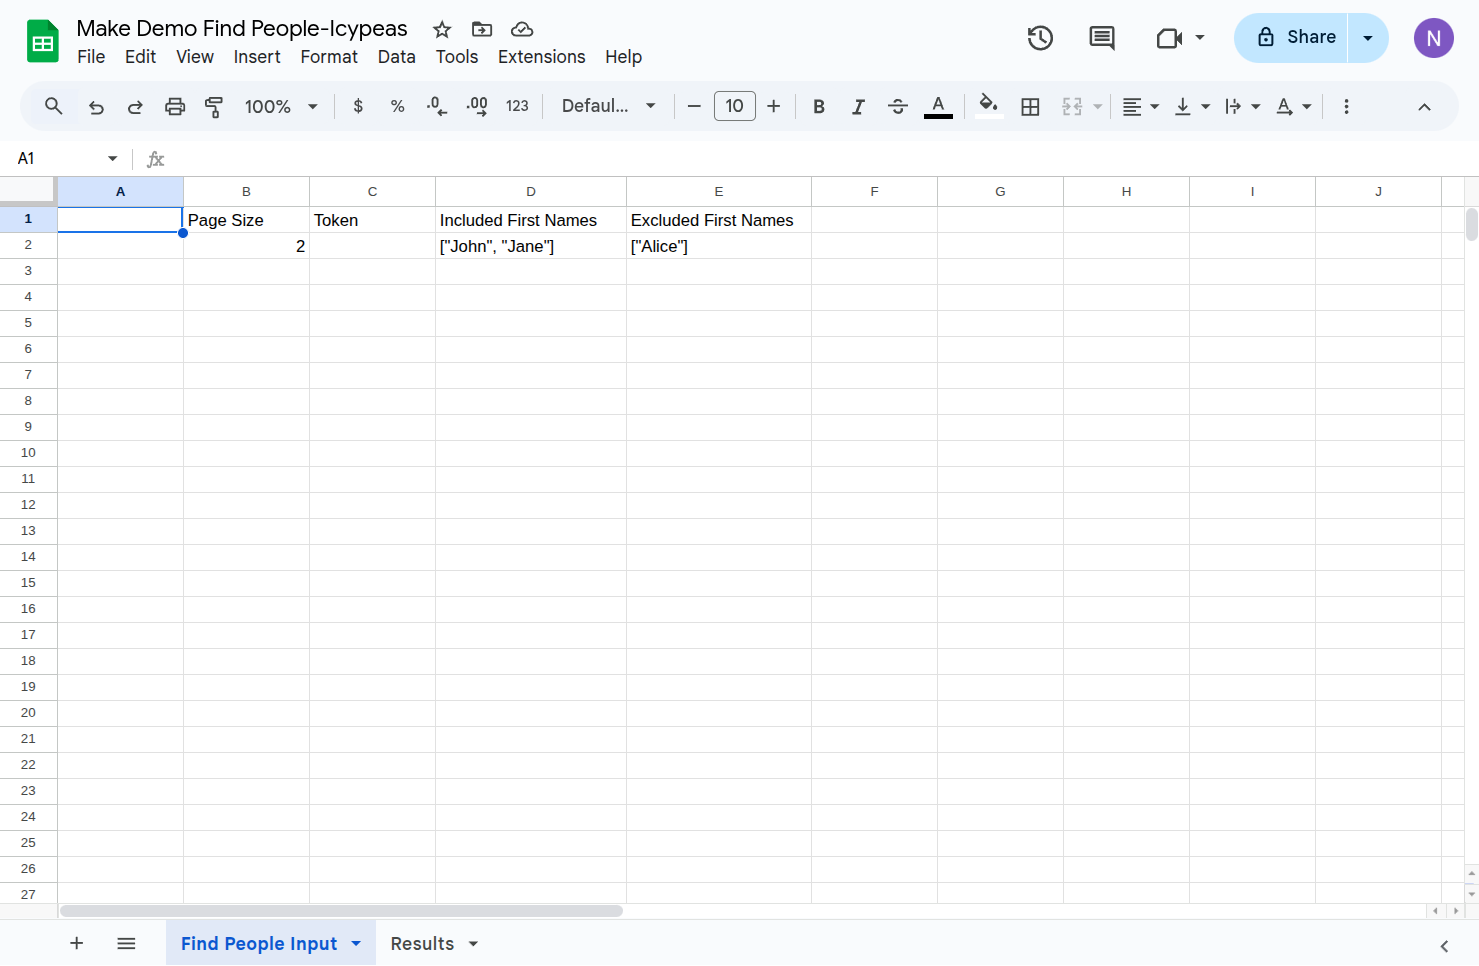Toggle strikethrough formatting
Screen dimensions: 1479x966
pyautogui.click(x=898, y=106)
